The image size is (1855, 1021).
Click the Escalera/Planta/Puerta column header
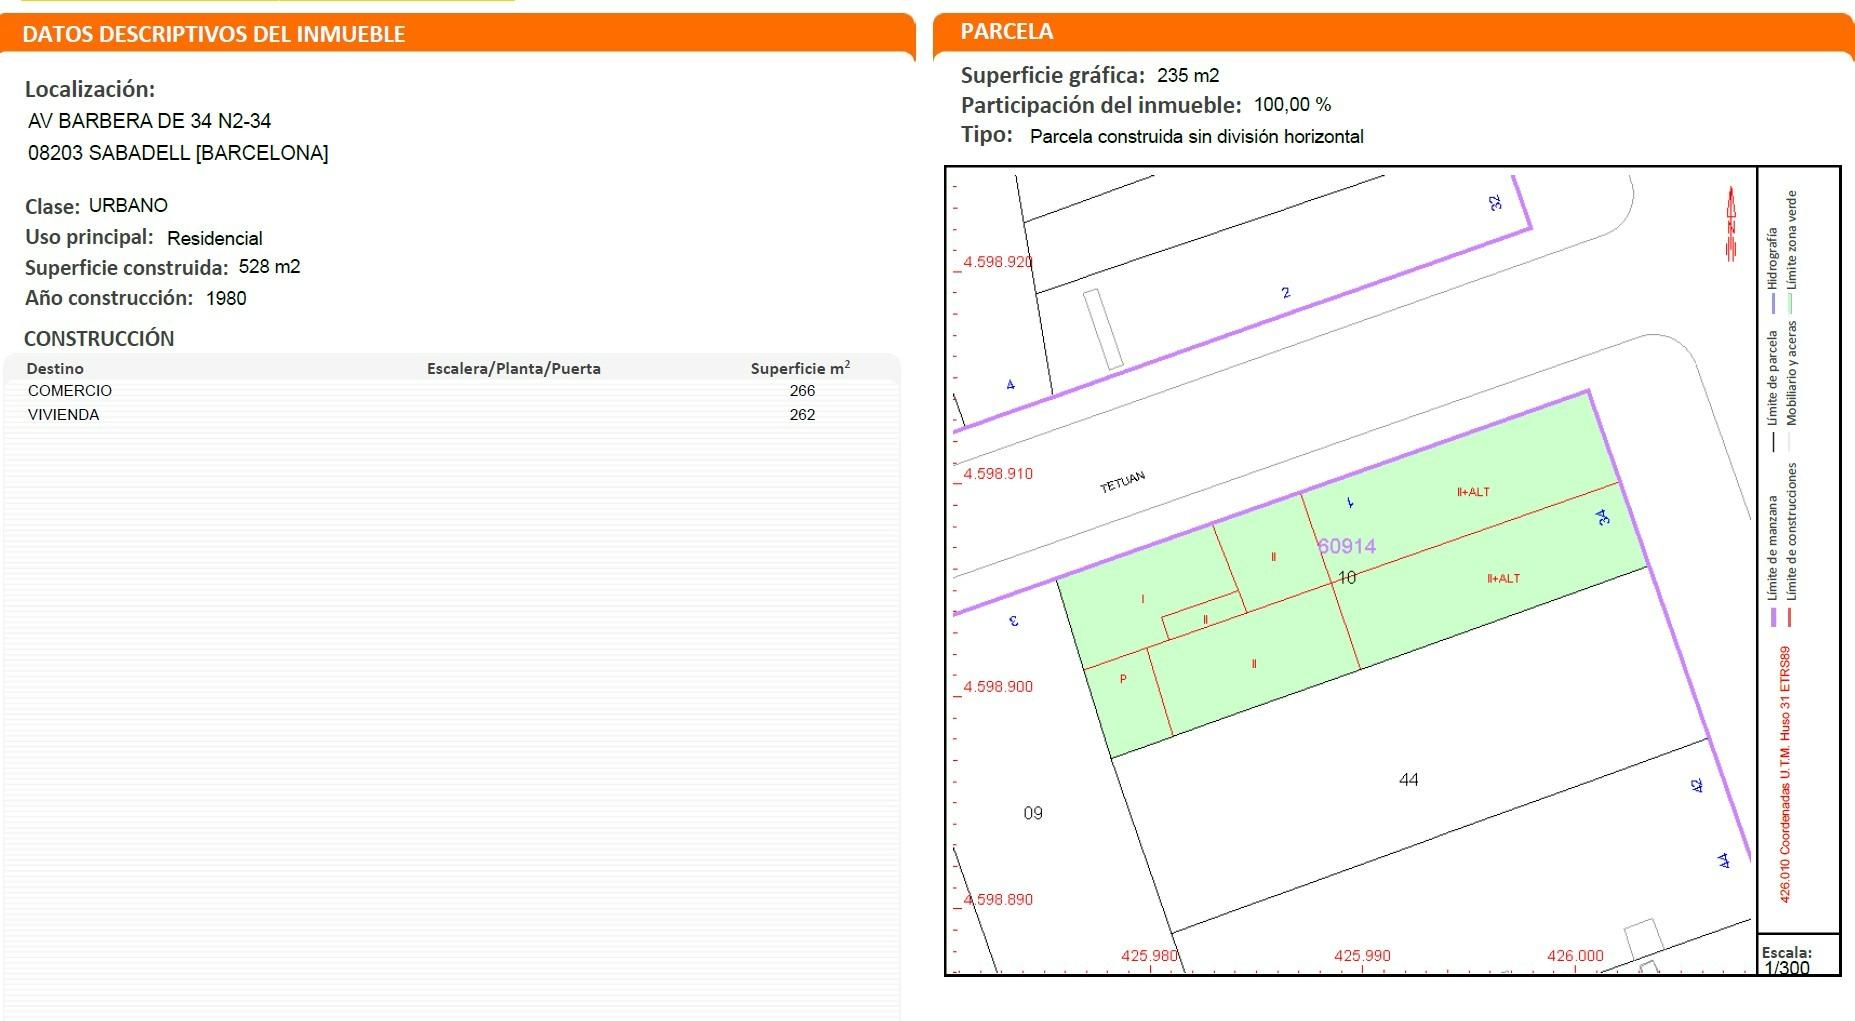pyautogui.click(x=514, y=369)
